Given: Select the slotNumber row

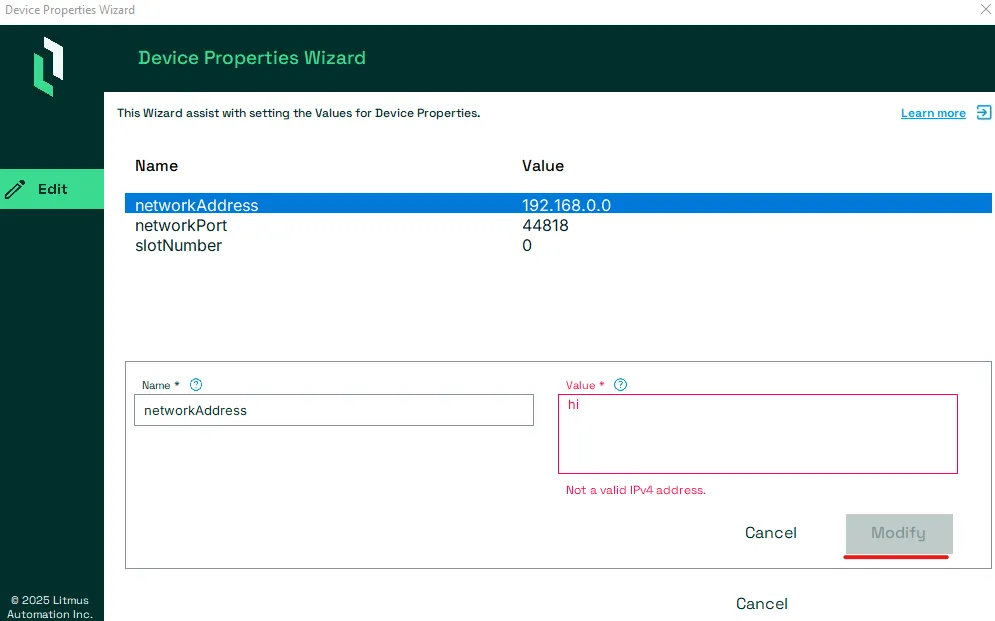Looking at the screenshot, I should pyautogui.click(x=558, y=245).
